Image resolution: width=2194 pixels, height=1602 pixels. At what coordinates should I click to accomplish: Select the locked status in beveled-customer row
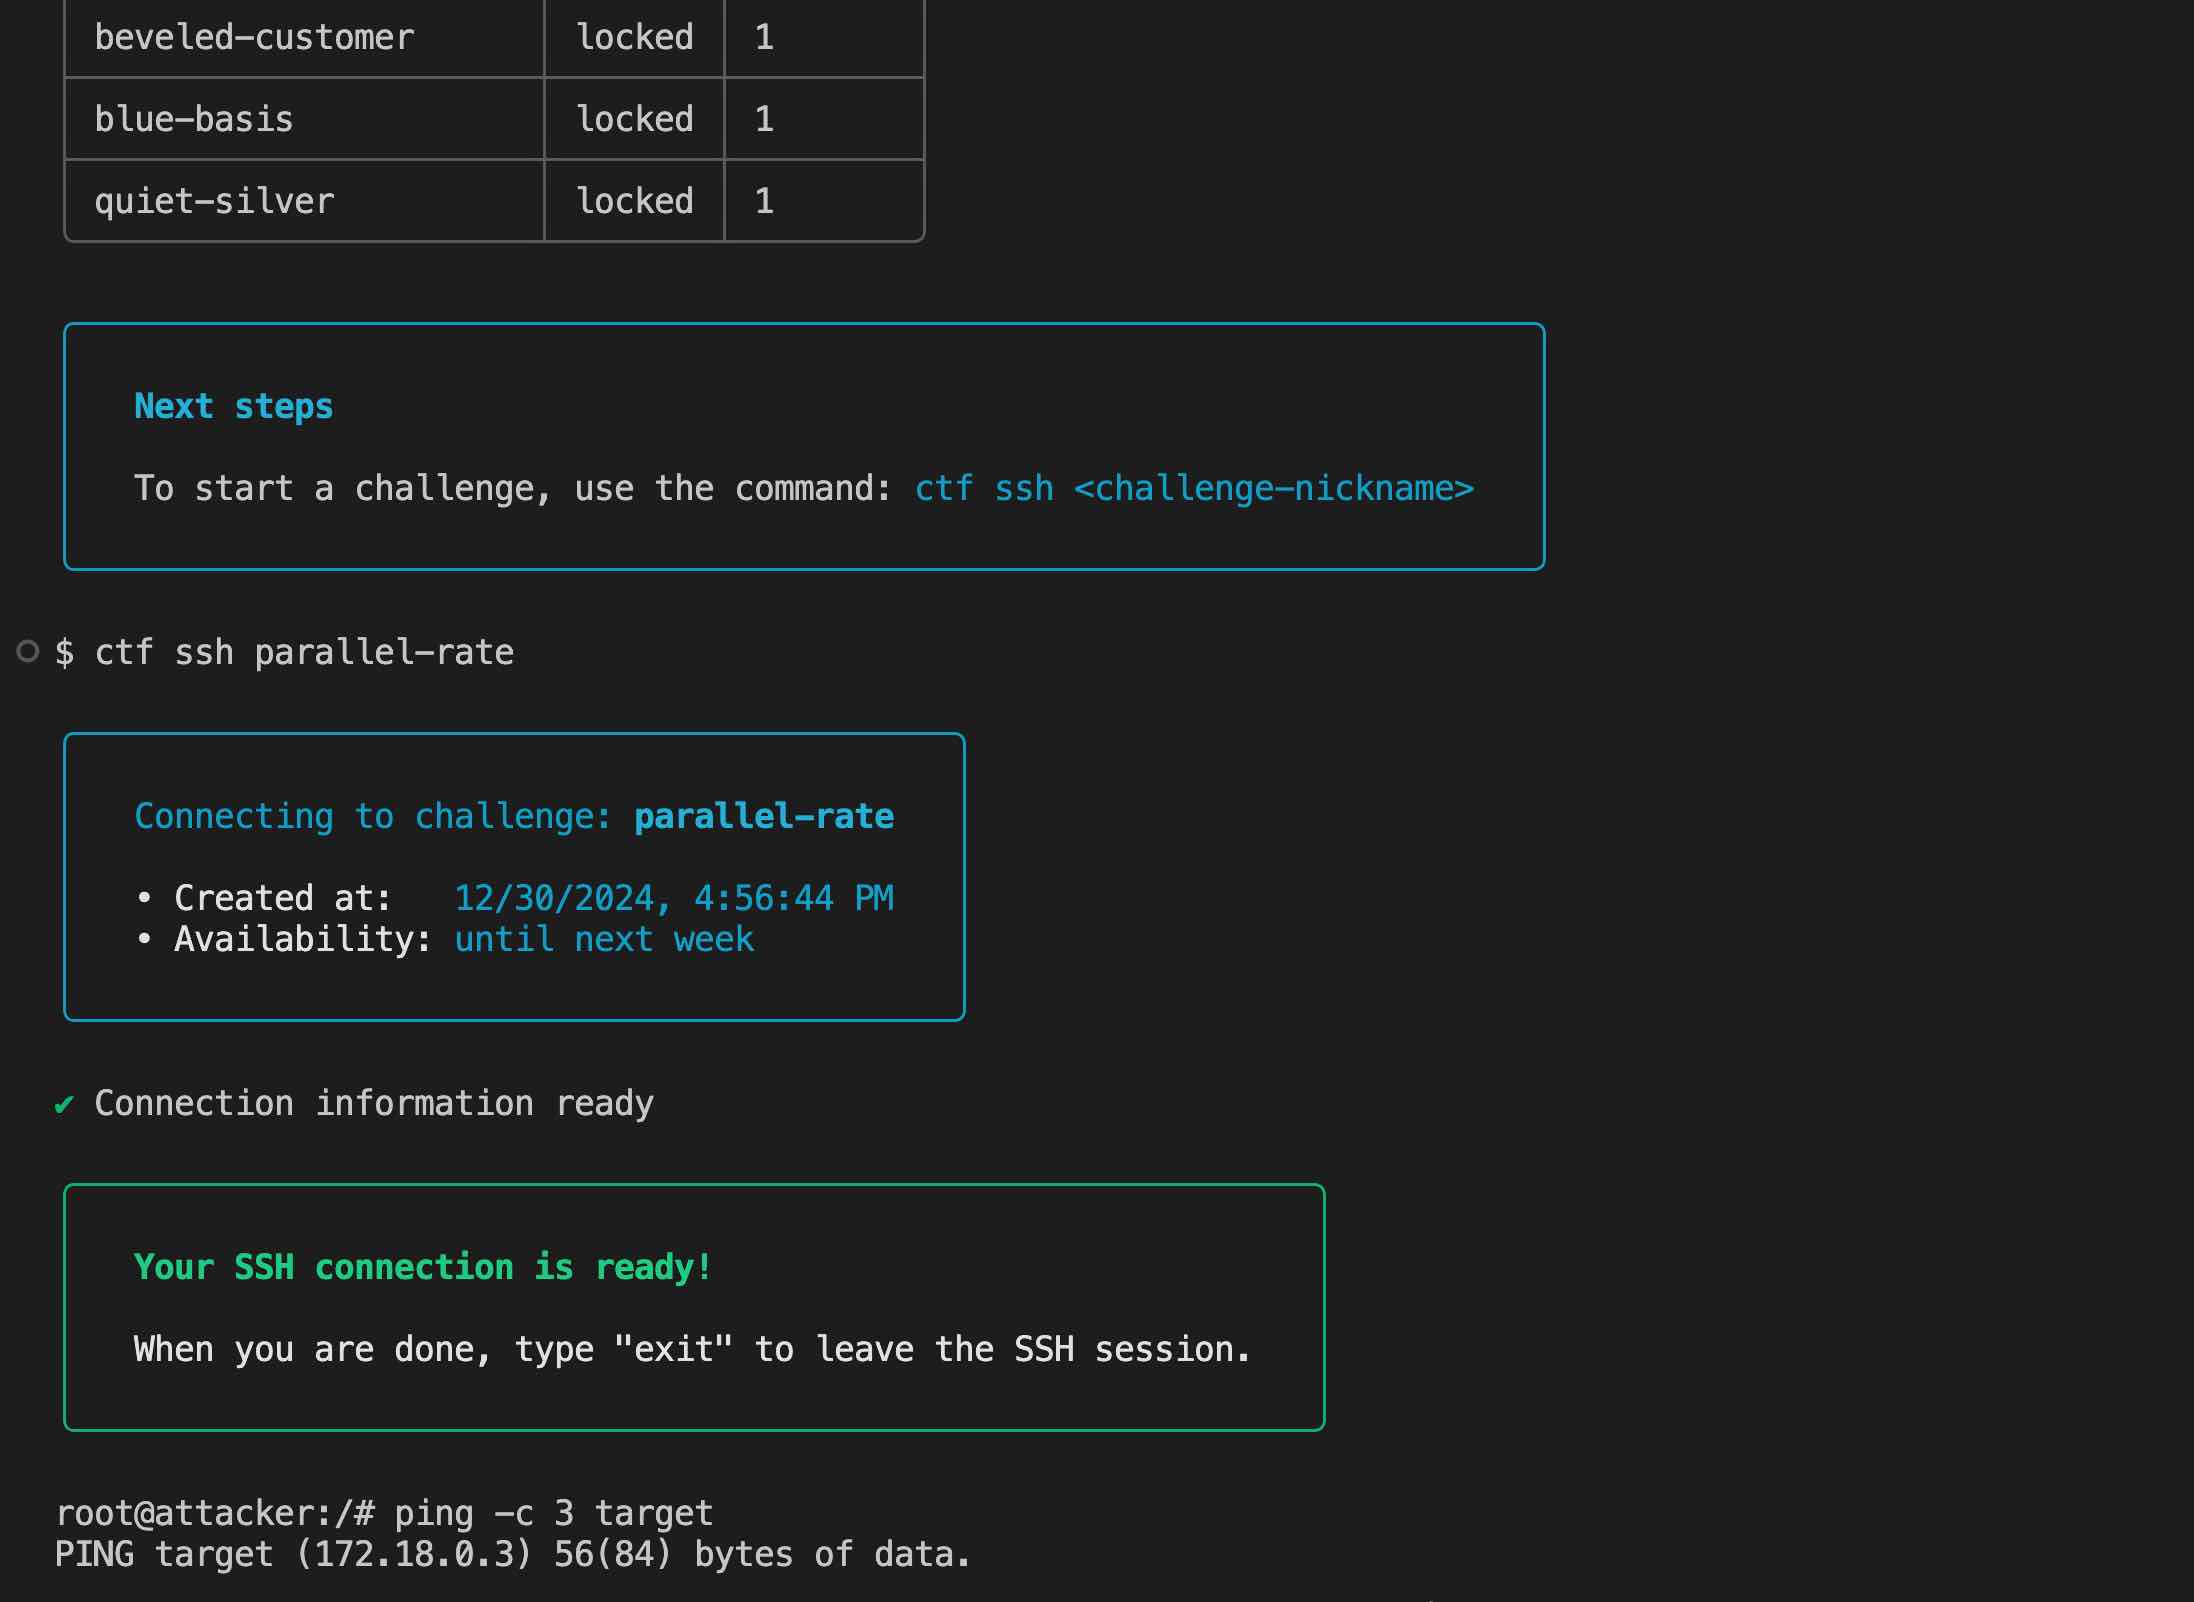[635, 37]
